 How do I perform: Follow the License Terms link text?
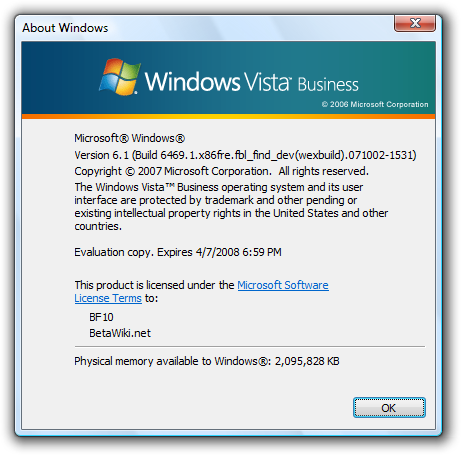[108, 298]
